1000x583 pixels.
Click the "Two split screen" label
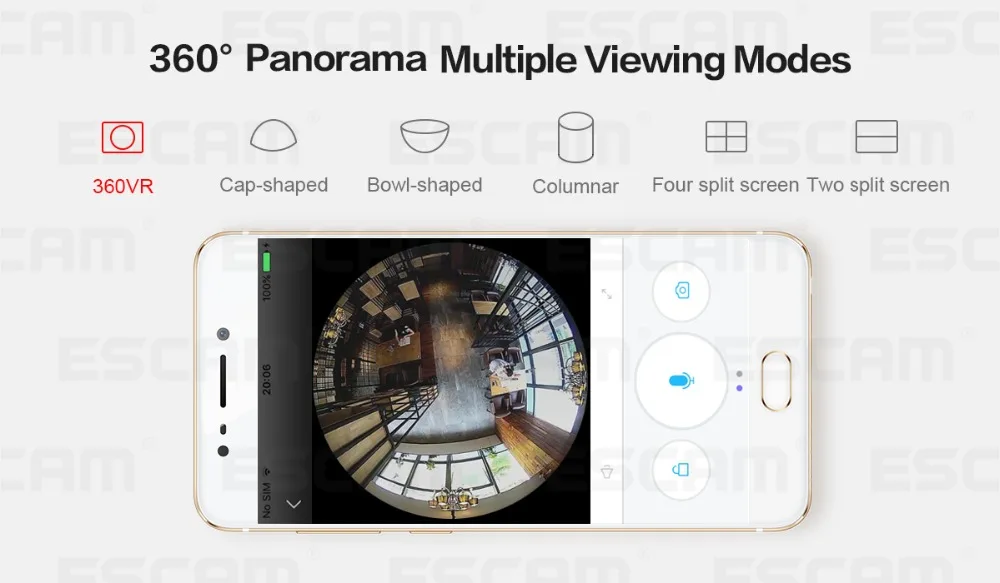pyautogui.click(x=878, y=185)
